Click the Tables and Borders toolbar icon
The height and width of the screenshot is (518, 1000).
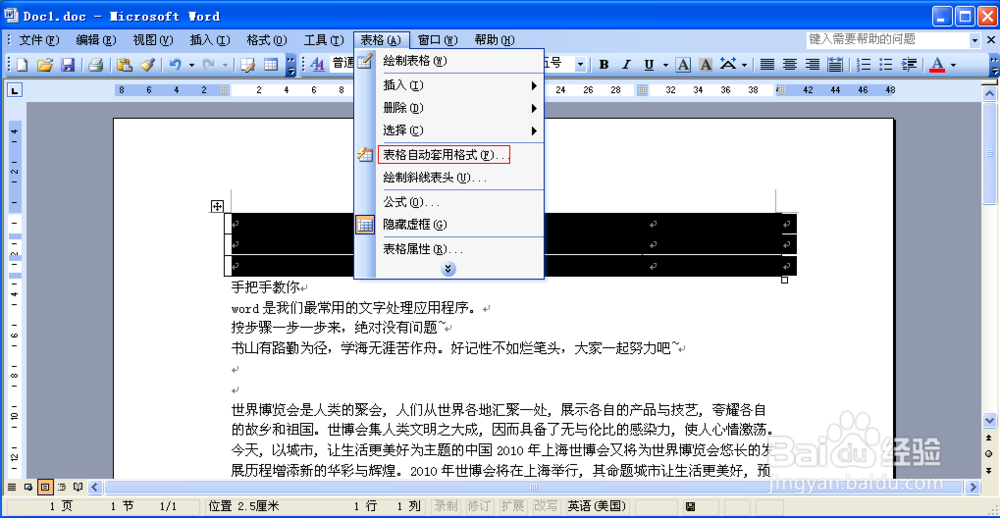tap(247, 64)
